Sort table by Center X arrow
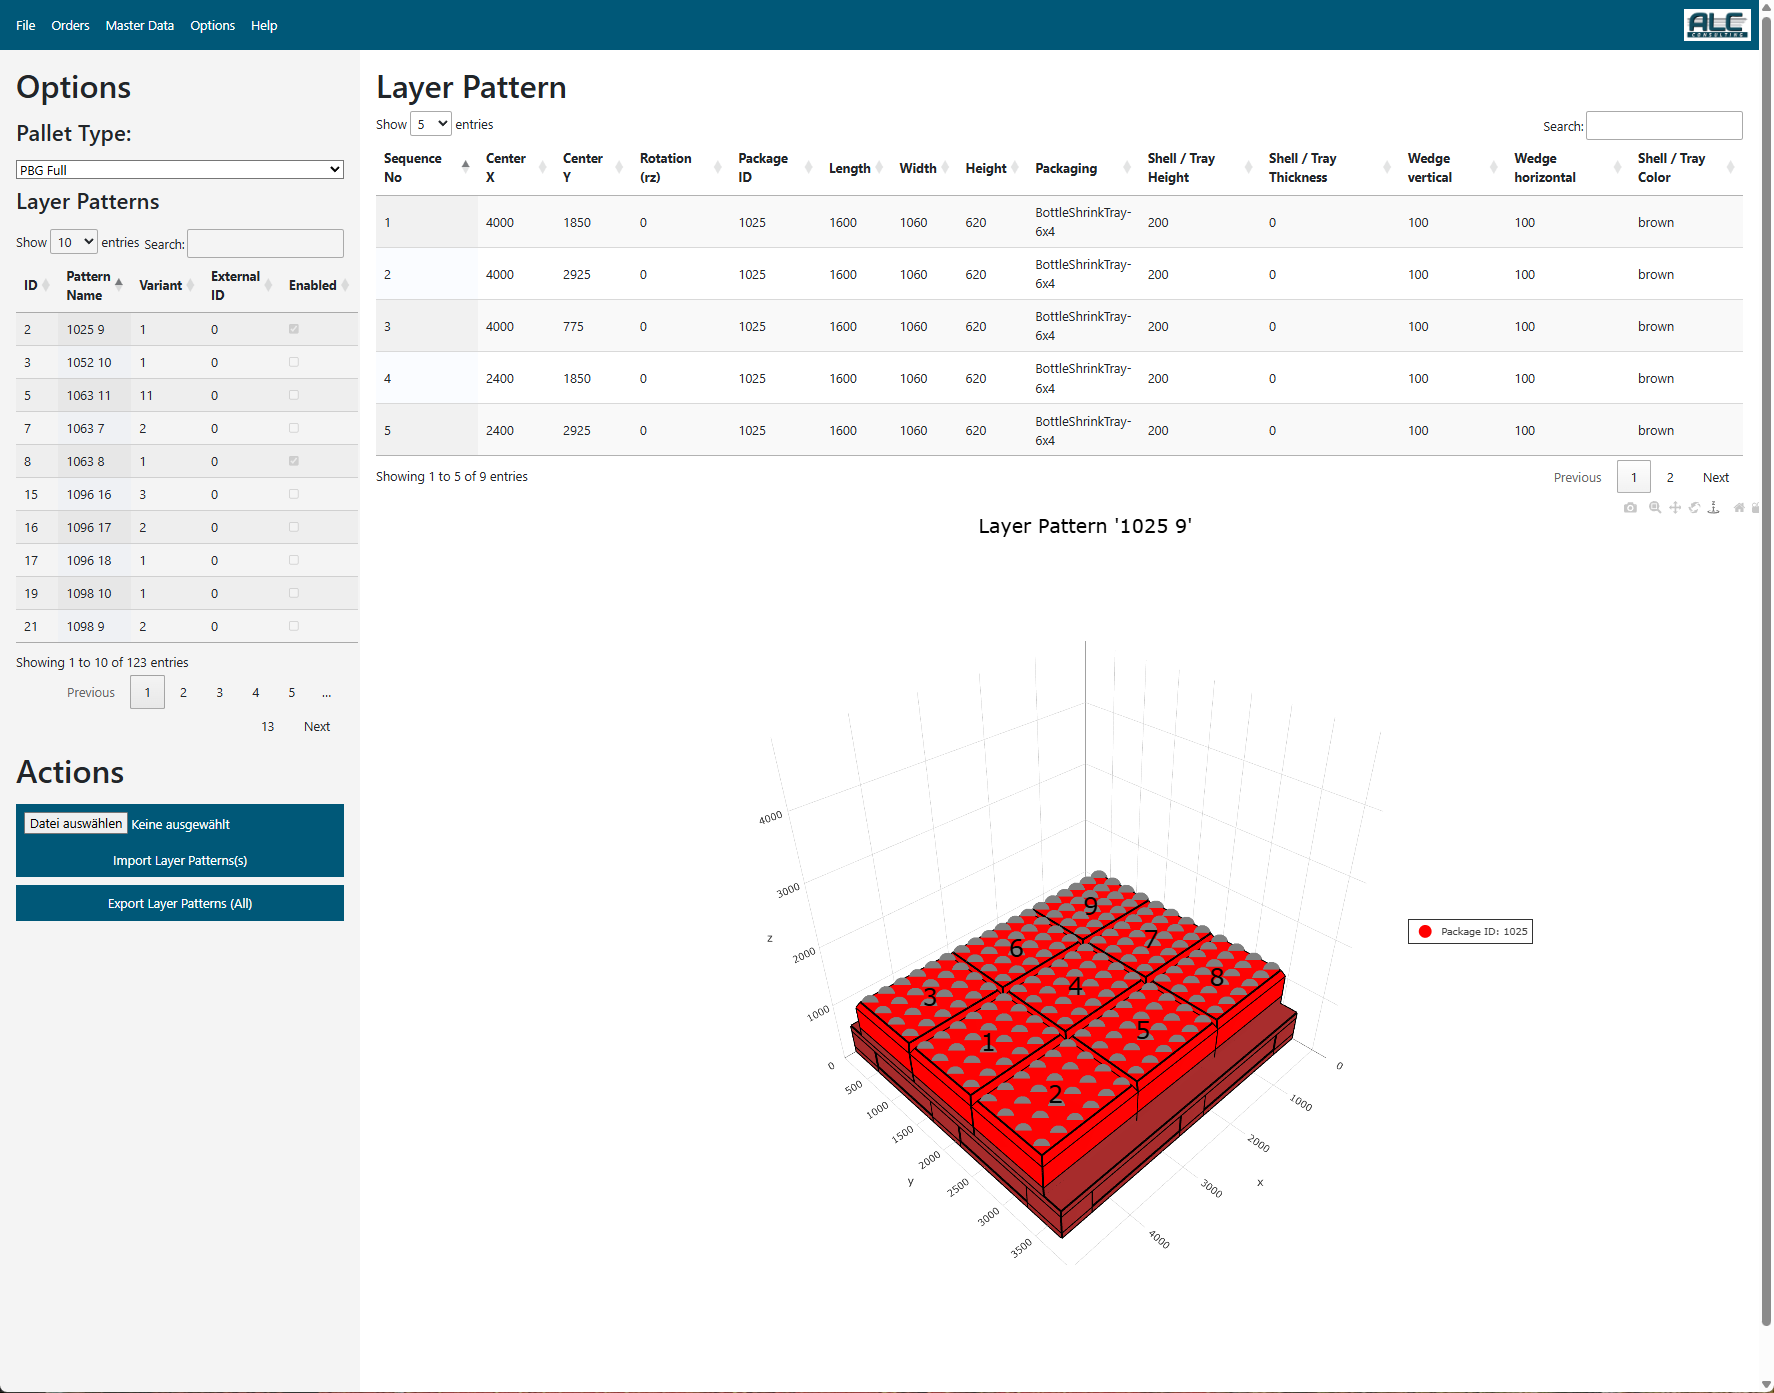This screenshot has height=1393, width=1774. pos(542,168)
